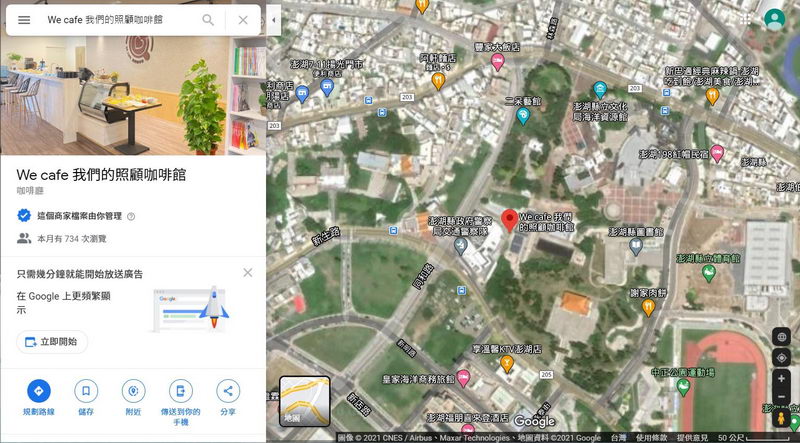800x443 pixels.
Task: Click the business profile help question icon
Action: (x=131, y=216)
